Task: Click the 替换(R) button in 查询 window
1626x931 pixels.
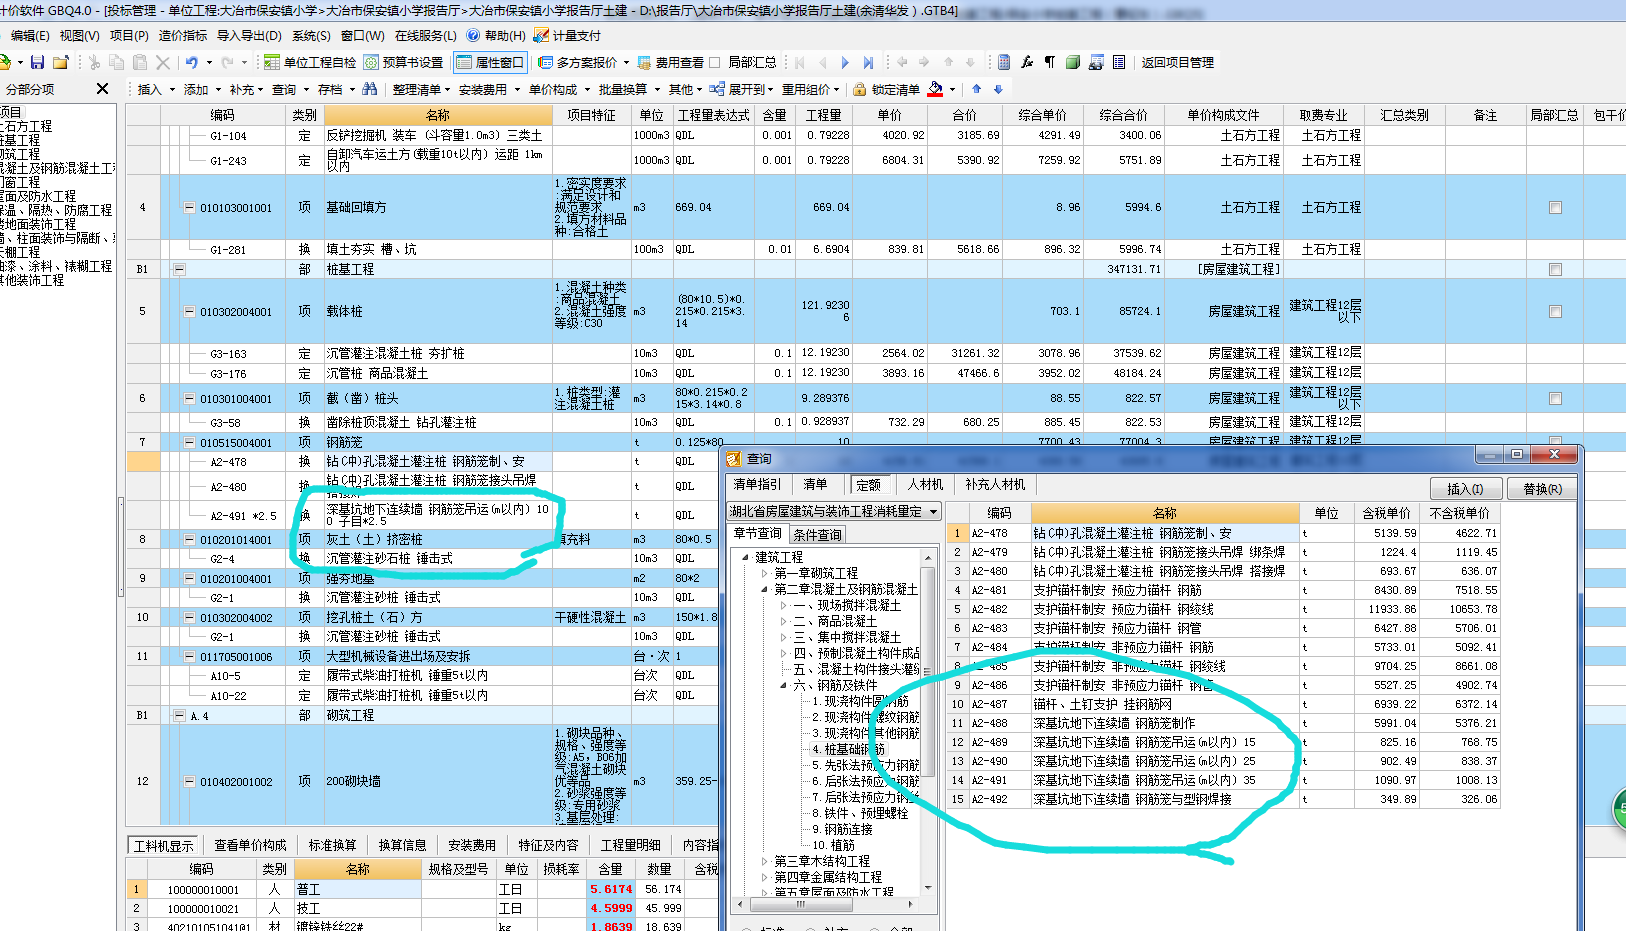Action: click(x=1542, y=488)
